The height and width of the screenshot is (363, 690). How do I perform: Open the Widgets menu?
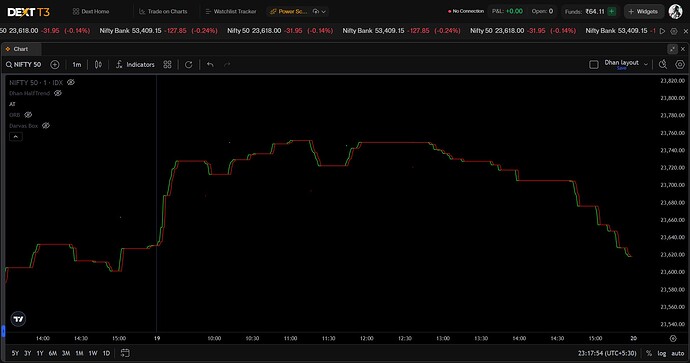click(643, 11)
